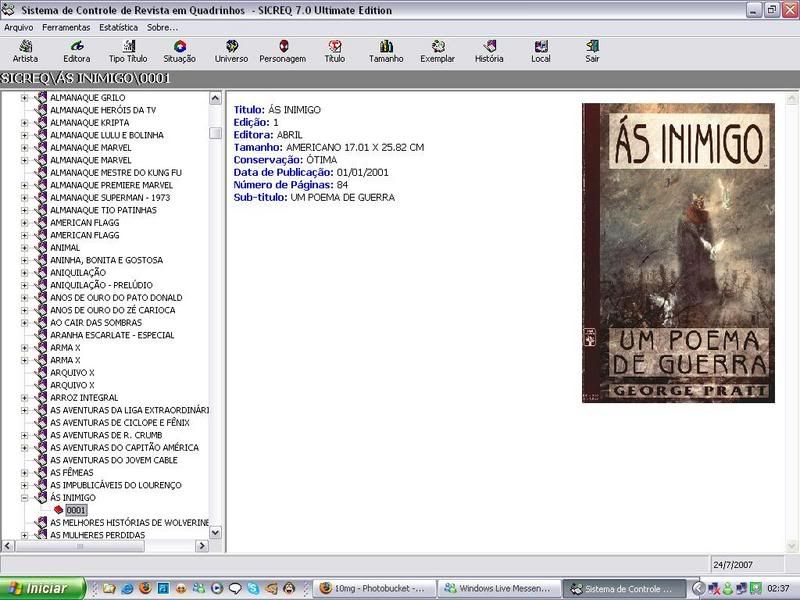Open the História toolbar button
The image size is (800, 600).
[489, 52]
